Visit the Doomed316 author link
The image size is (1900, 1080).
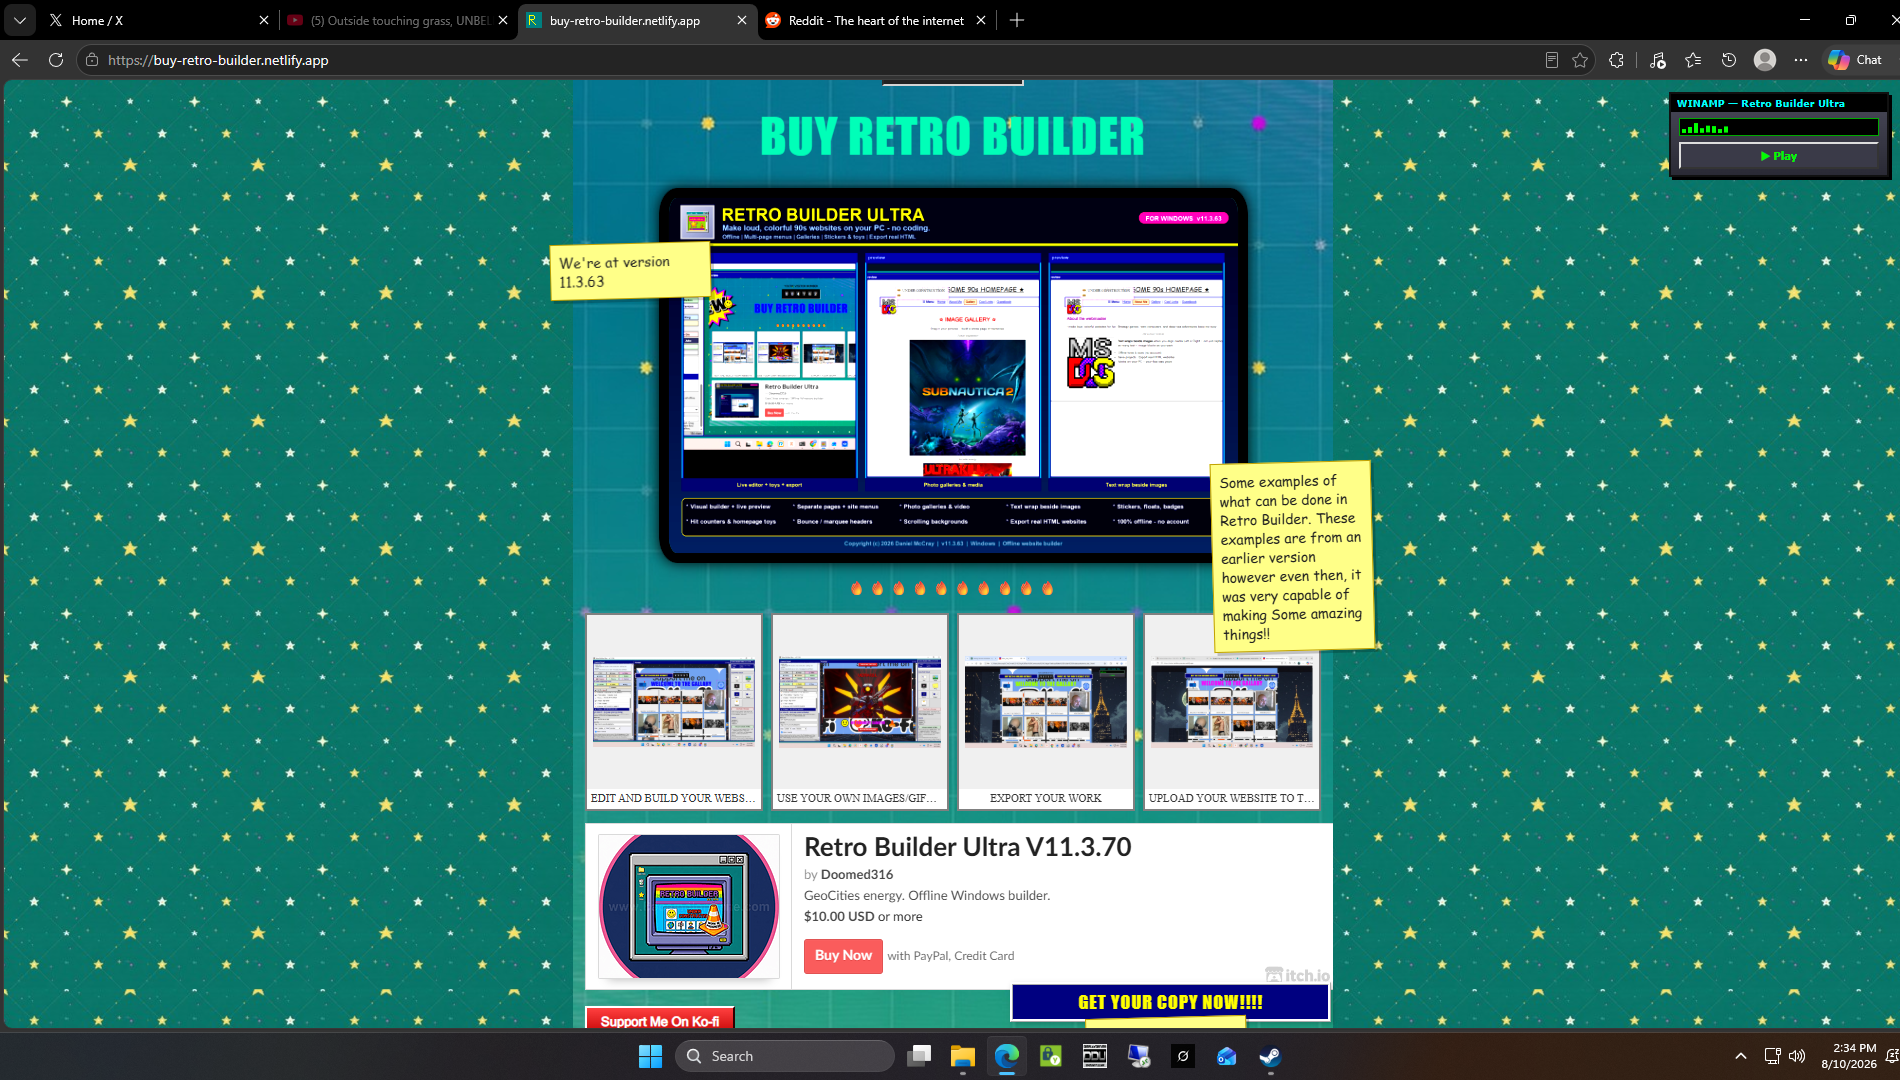click(857, 874)
